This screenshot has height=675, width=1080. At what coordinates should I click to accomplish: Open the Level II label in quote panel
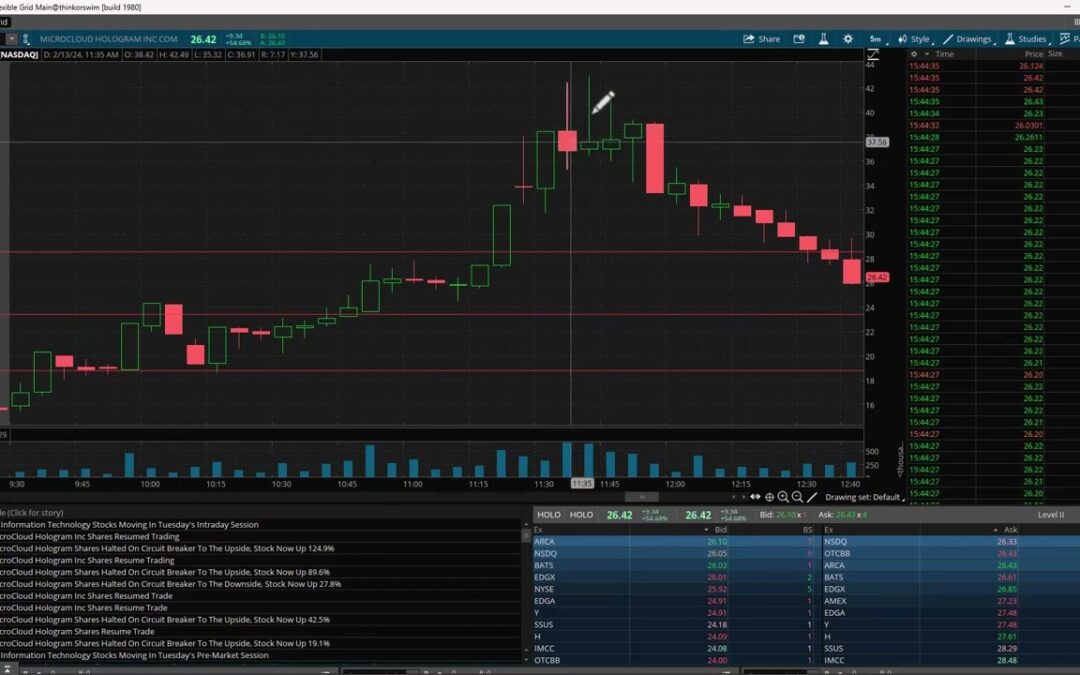(1051, 515)
